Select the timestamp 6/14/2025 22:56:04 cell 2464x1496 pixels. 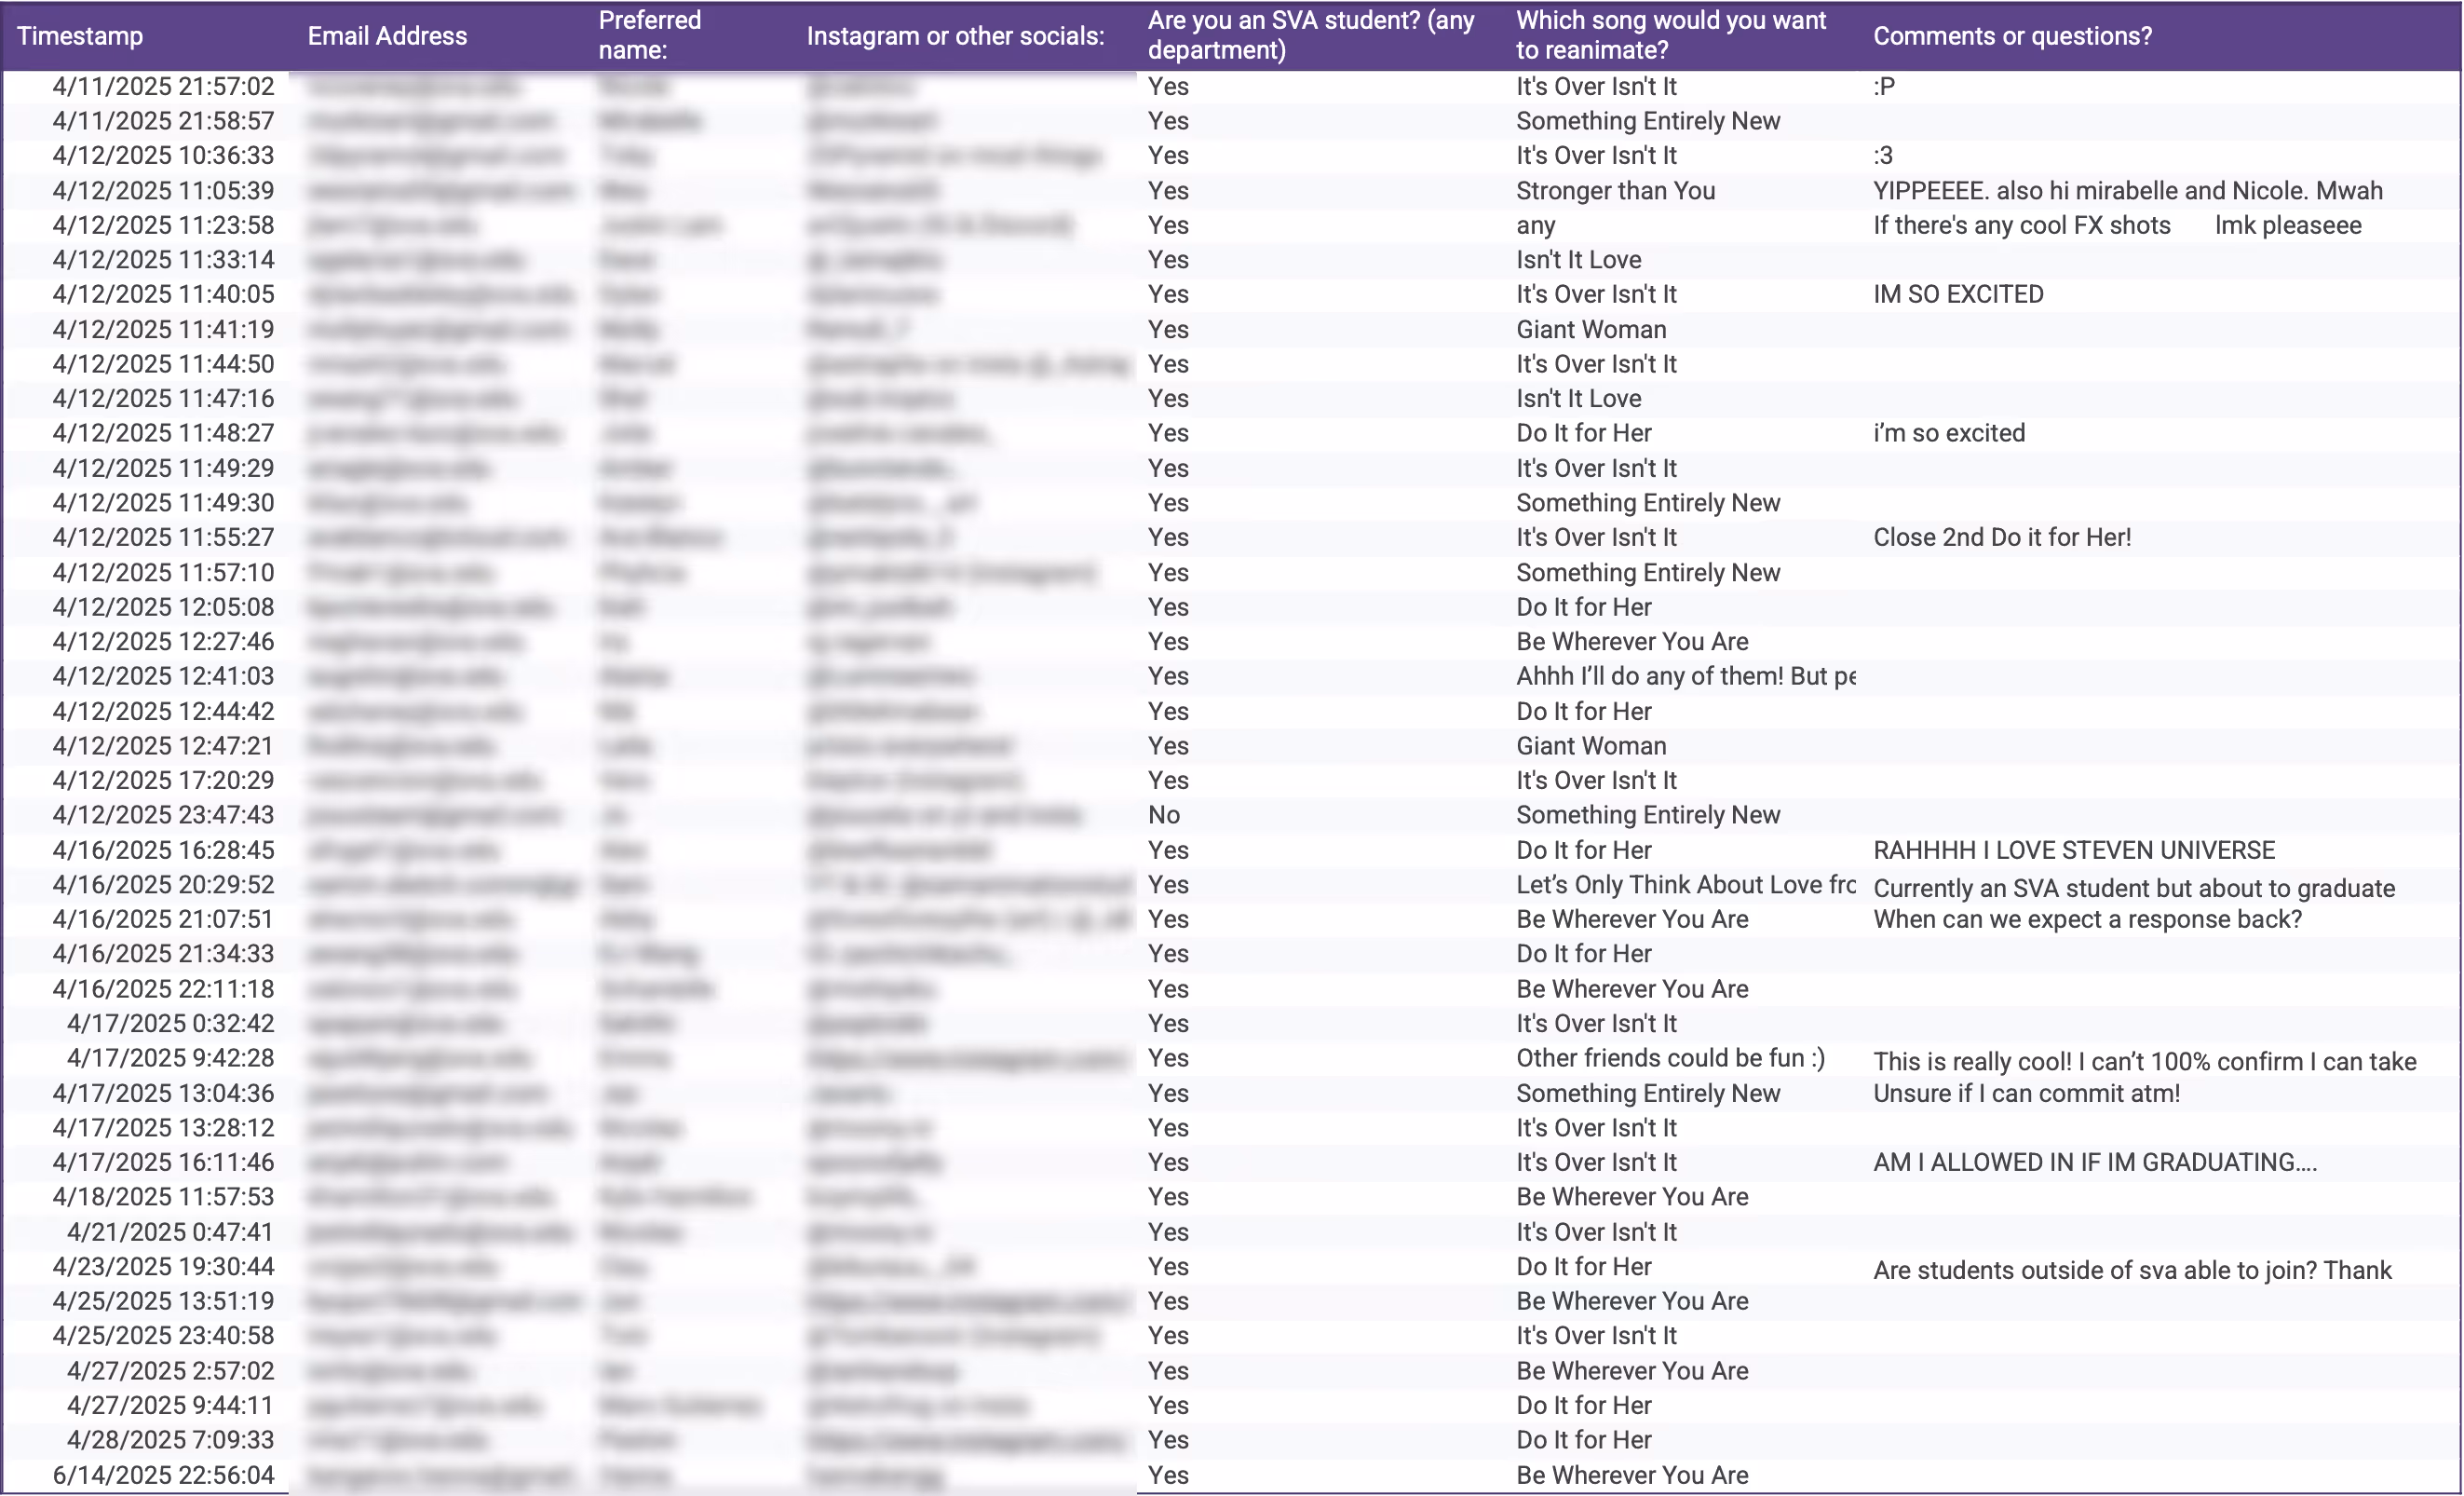[x=163, y=1475]
